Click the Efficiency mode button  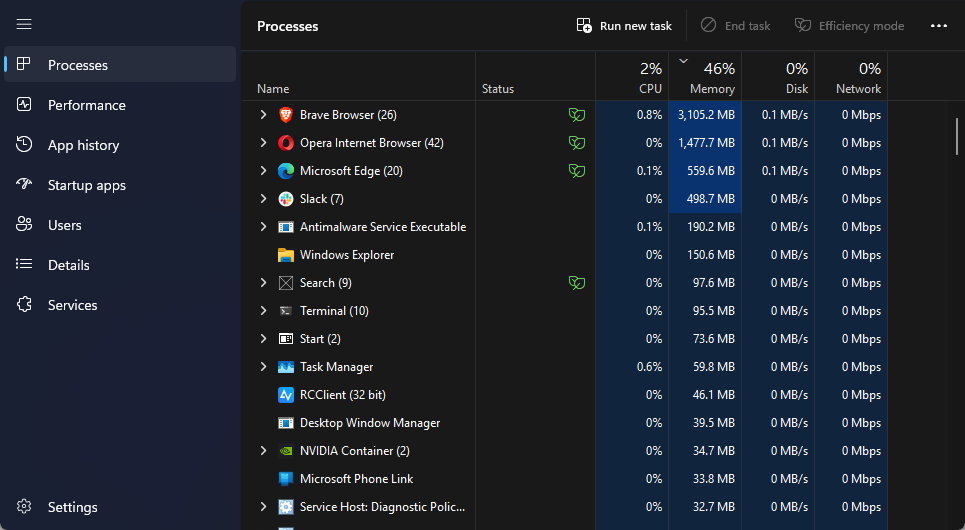tap(849, 26)
